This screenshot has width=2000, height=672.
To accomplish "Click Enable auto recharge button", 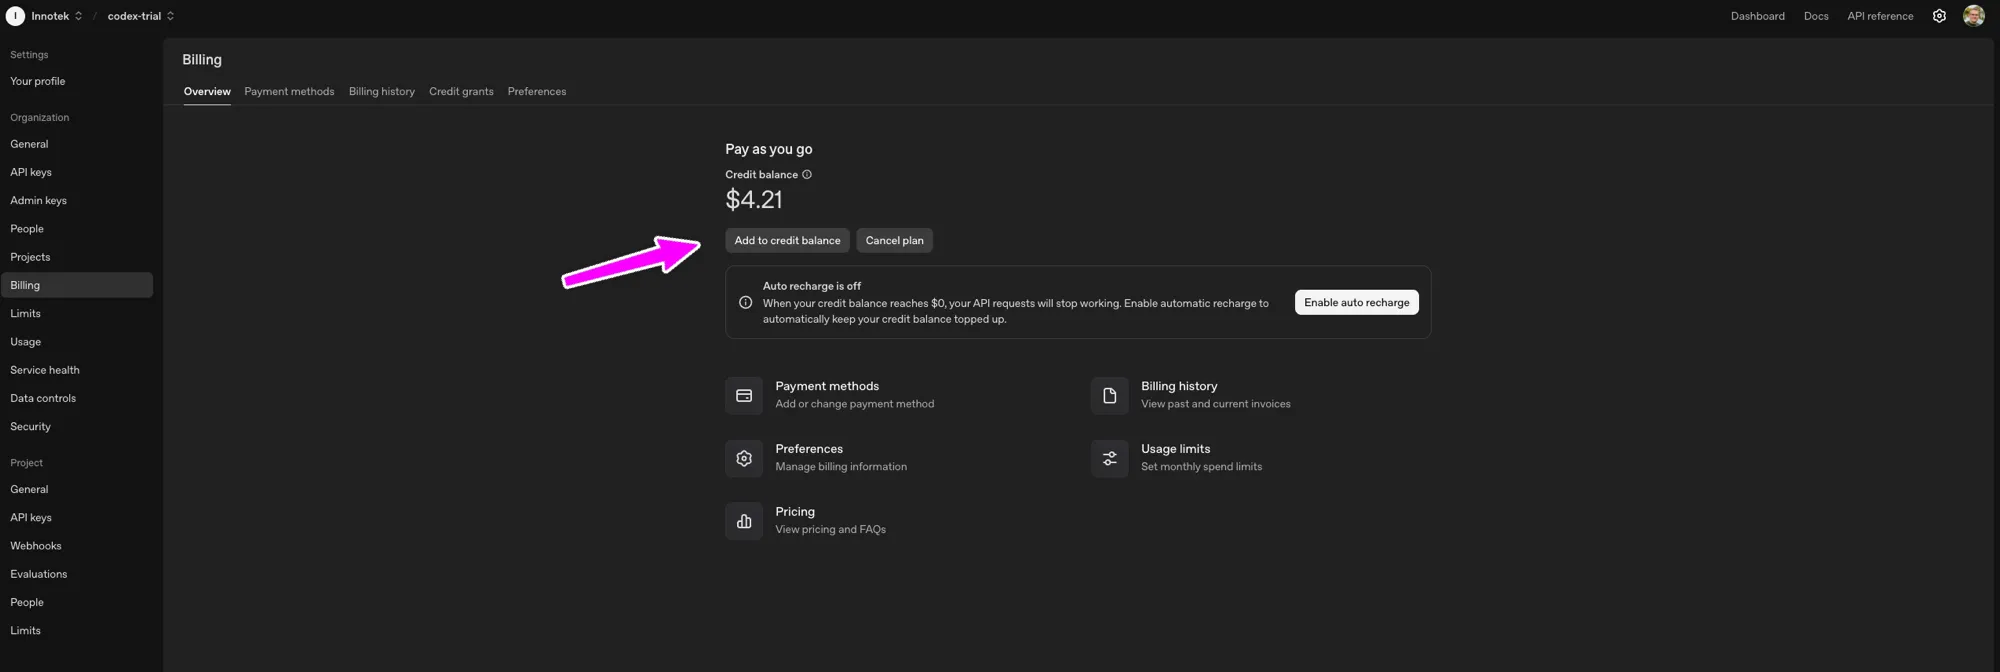I will pos(1356,303).
